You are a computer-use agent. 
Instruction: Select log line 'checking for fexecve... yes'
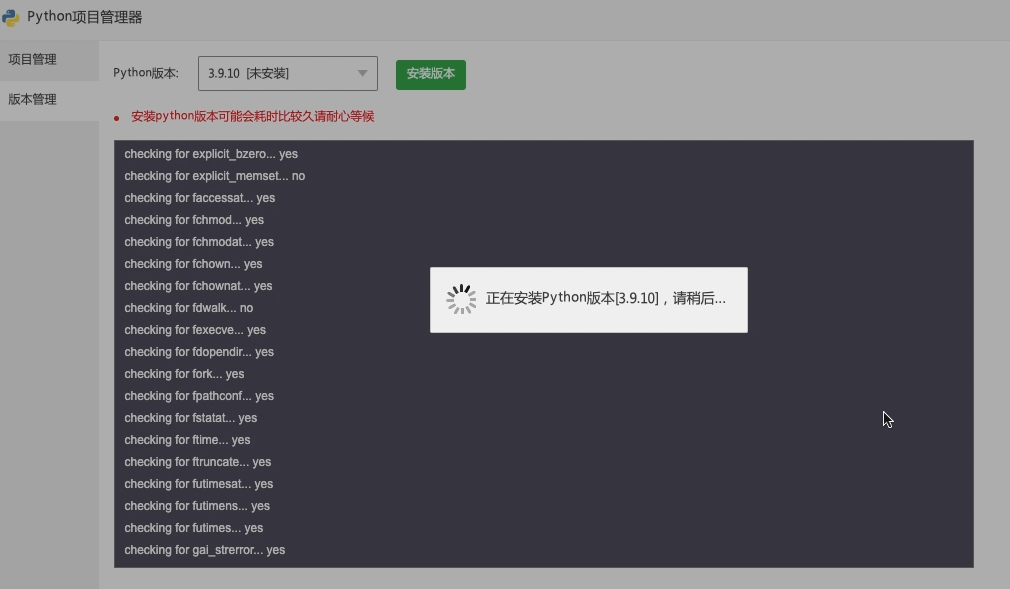[x=195, y=330]
